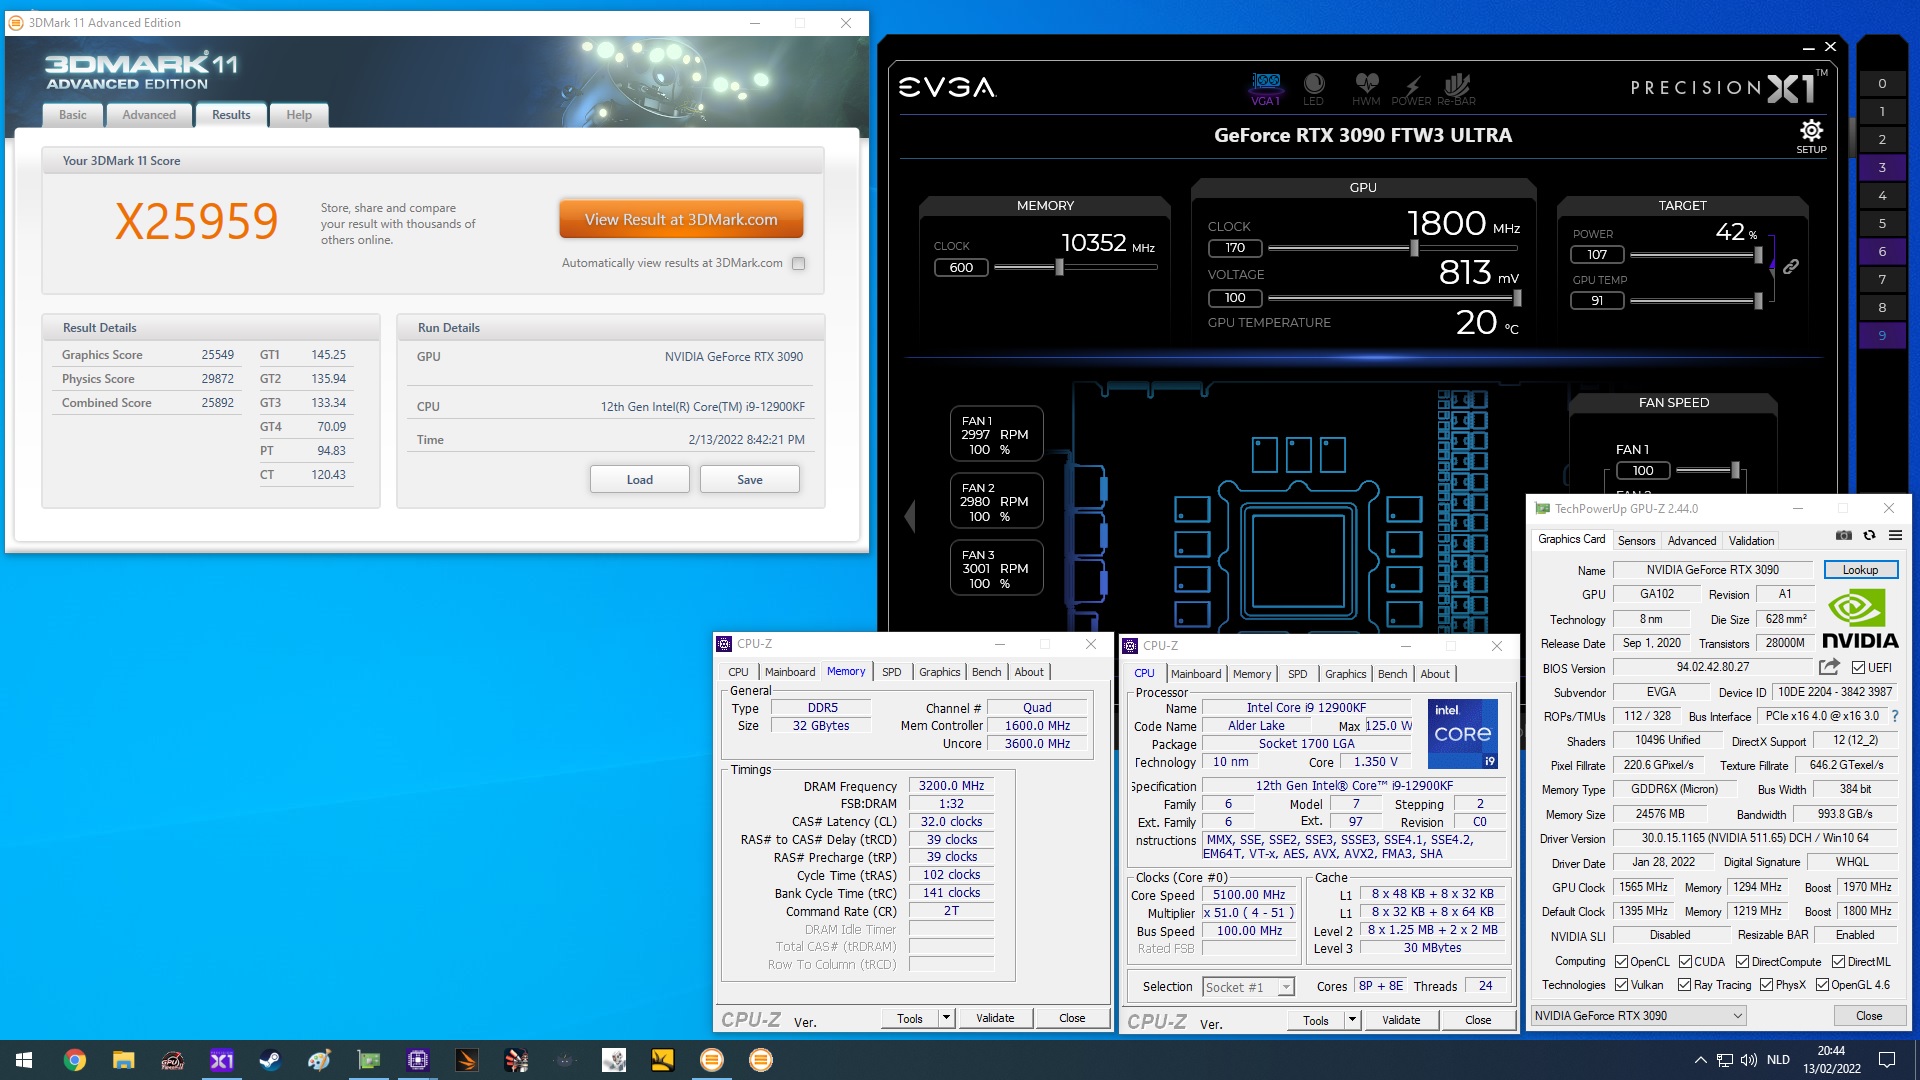Open the Socket #1 selection dropdown

(1248, 987)
